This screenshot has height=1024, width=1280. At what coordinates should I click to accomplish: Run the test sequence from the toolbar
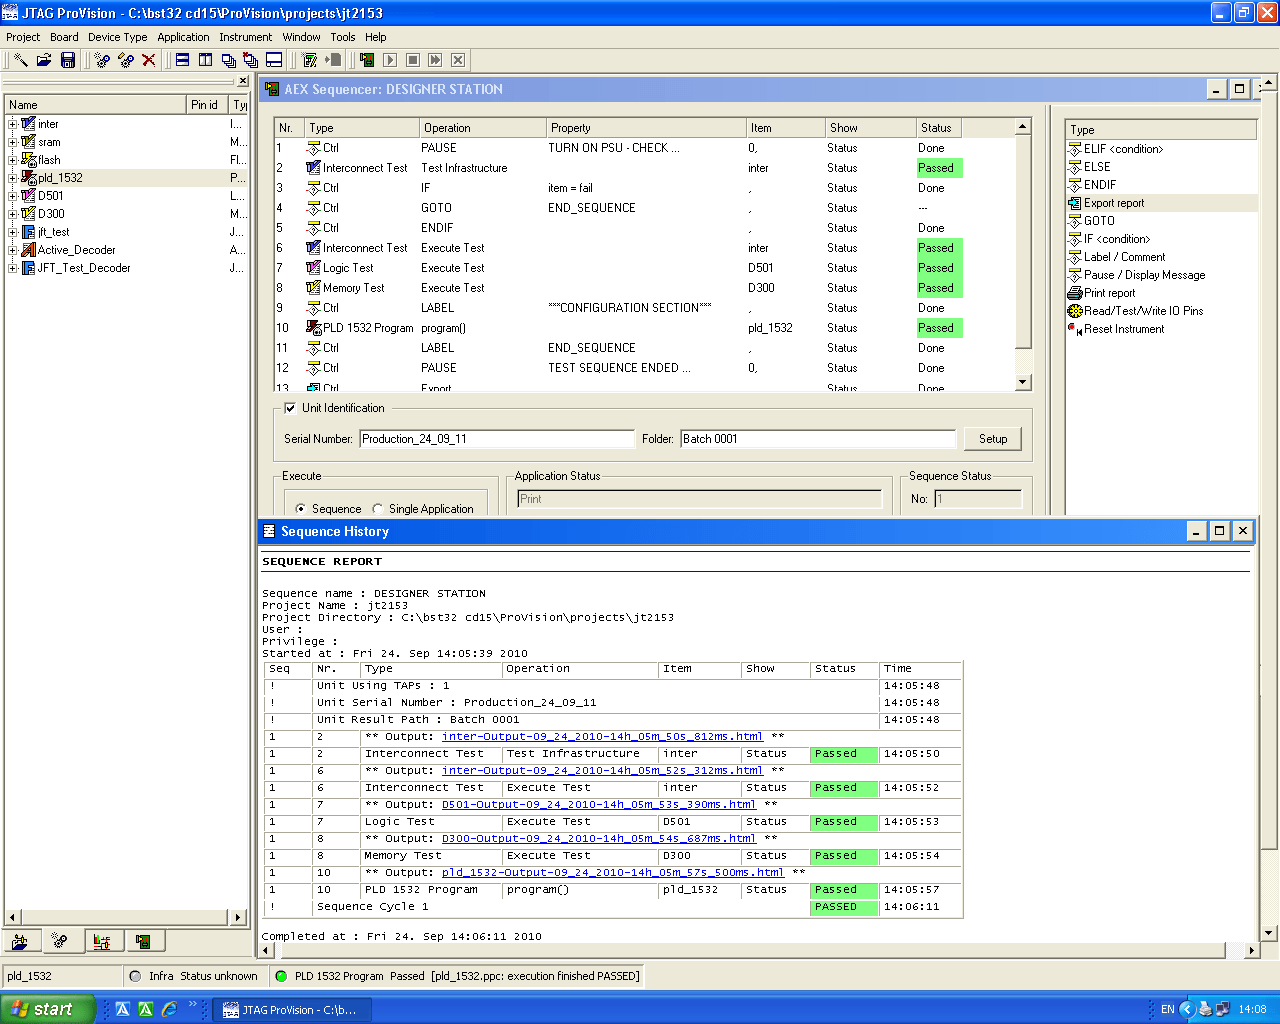[x=389, y=60]
